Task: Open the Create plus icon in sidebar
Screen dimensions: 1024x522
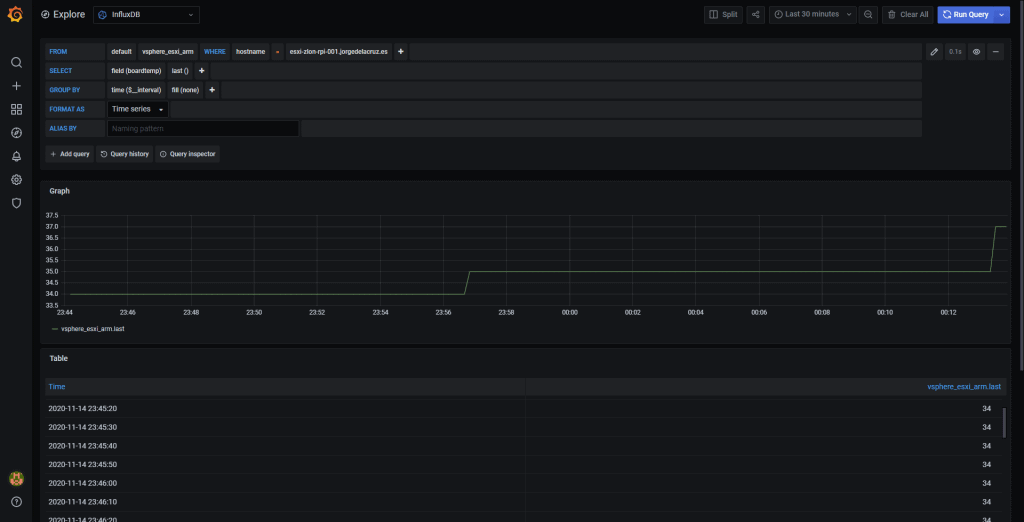Action: 16,86
